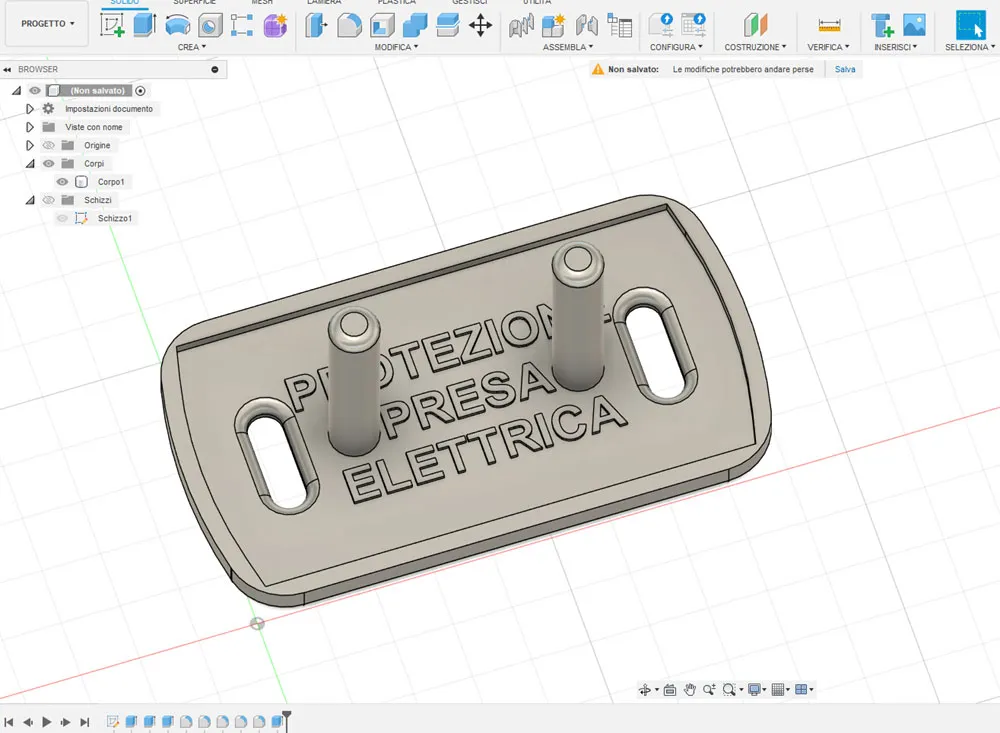This screenshot has width=1000, height=733.
Task: Toggle visibility of root (Non salvato) component
Action: [35, 91]
